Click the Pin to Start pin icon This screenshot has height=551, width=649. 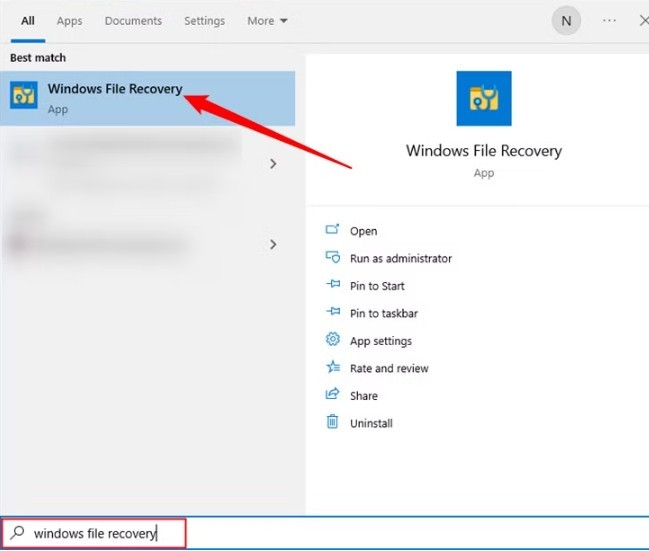point(333,285)
